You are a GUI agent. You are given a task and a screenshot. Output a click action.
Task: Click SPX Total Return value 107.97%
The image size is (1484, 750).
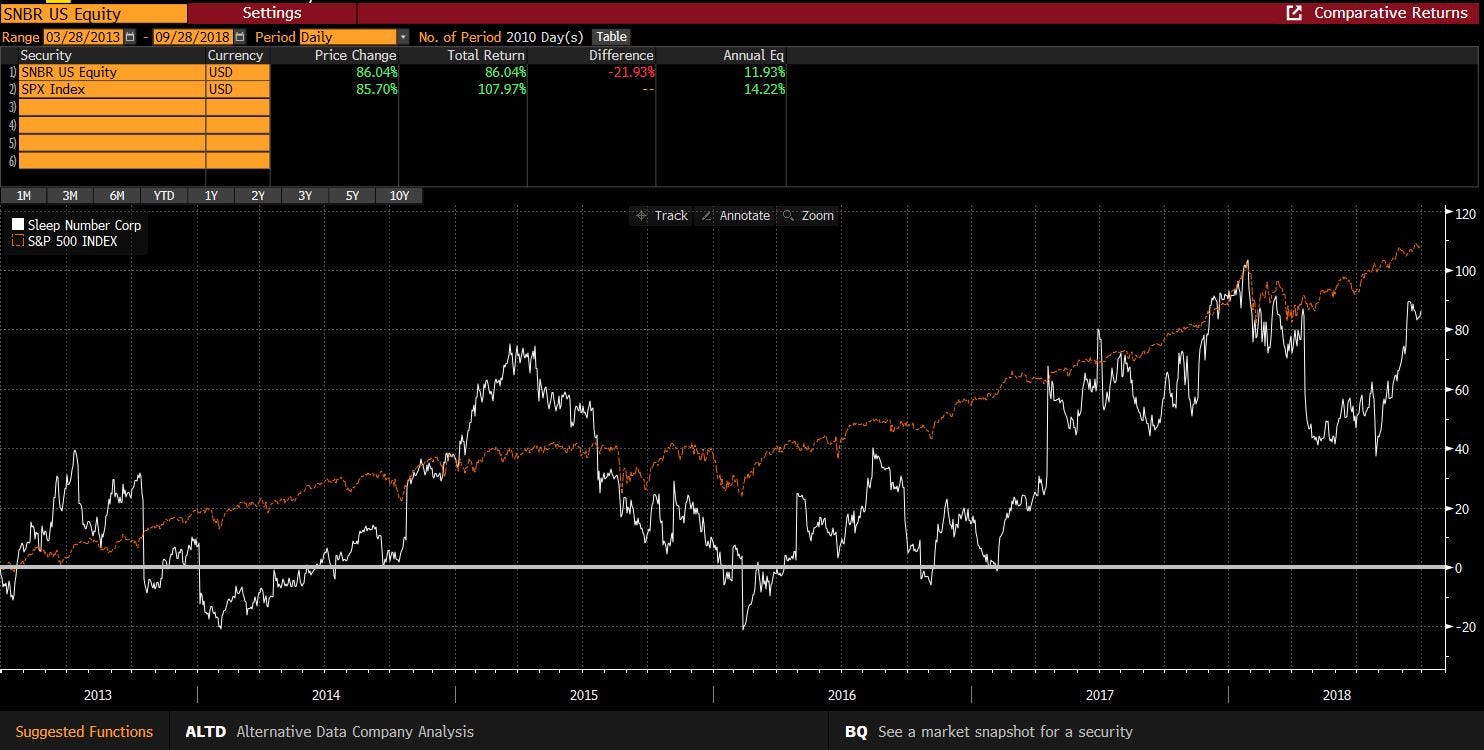click(x=502, y=89)
